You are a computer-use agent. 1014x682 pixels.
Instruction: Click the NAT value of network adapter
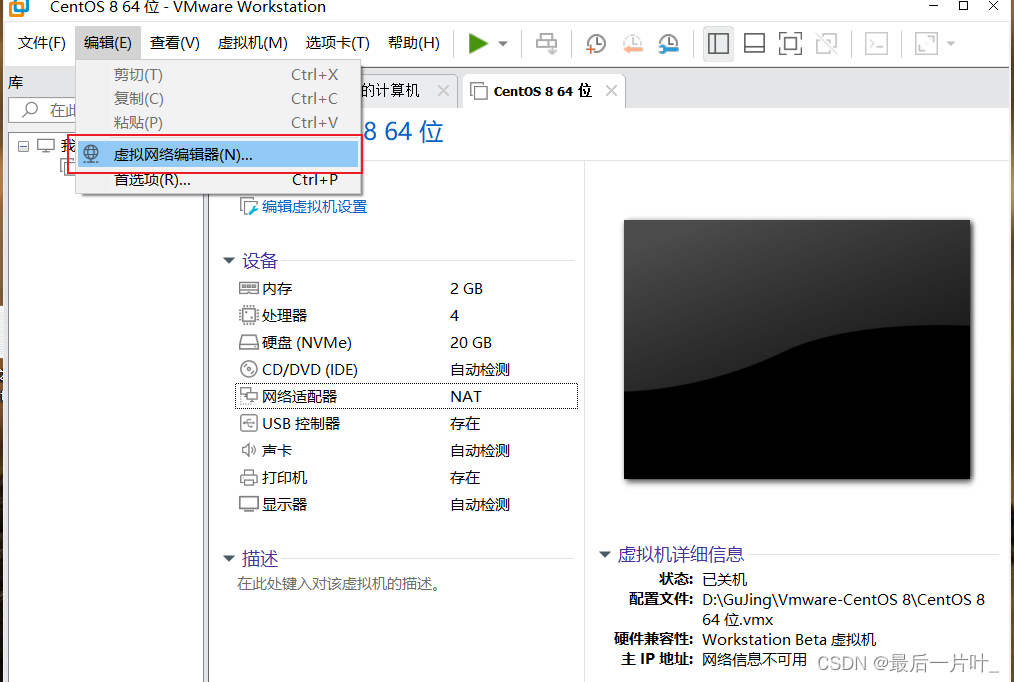pos(466,396)
